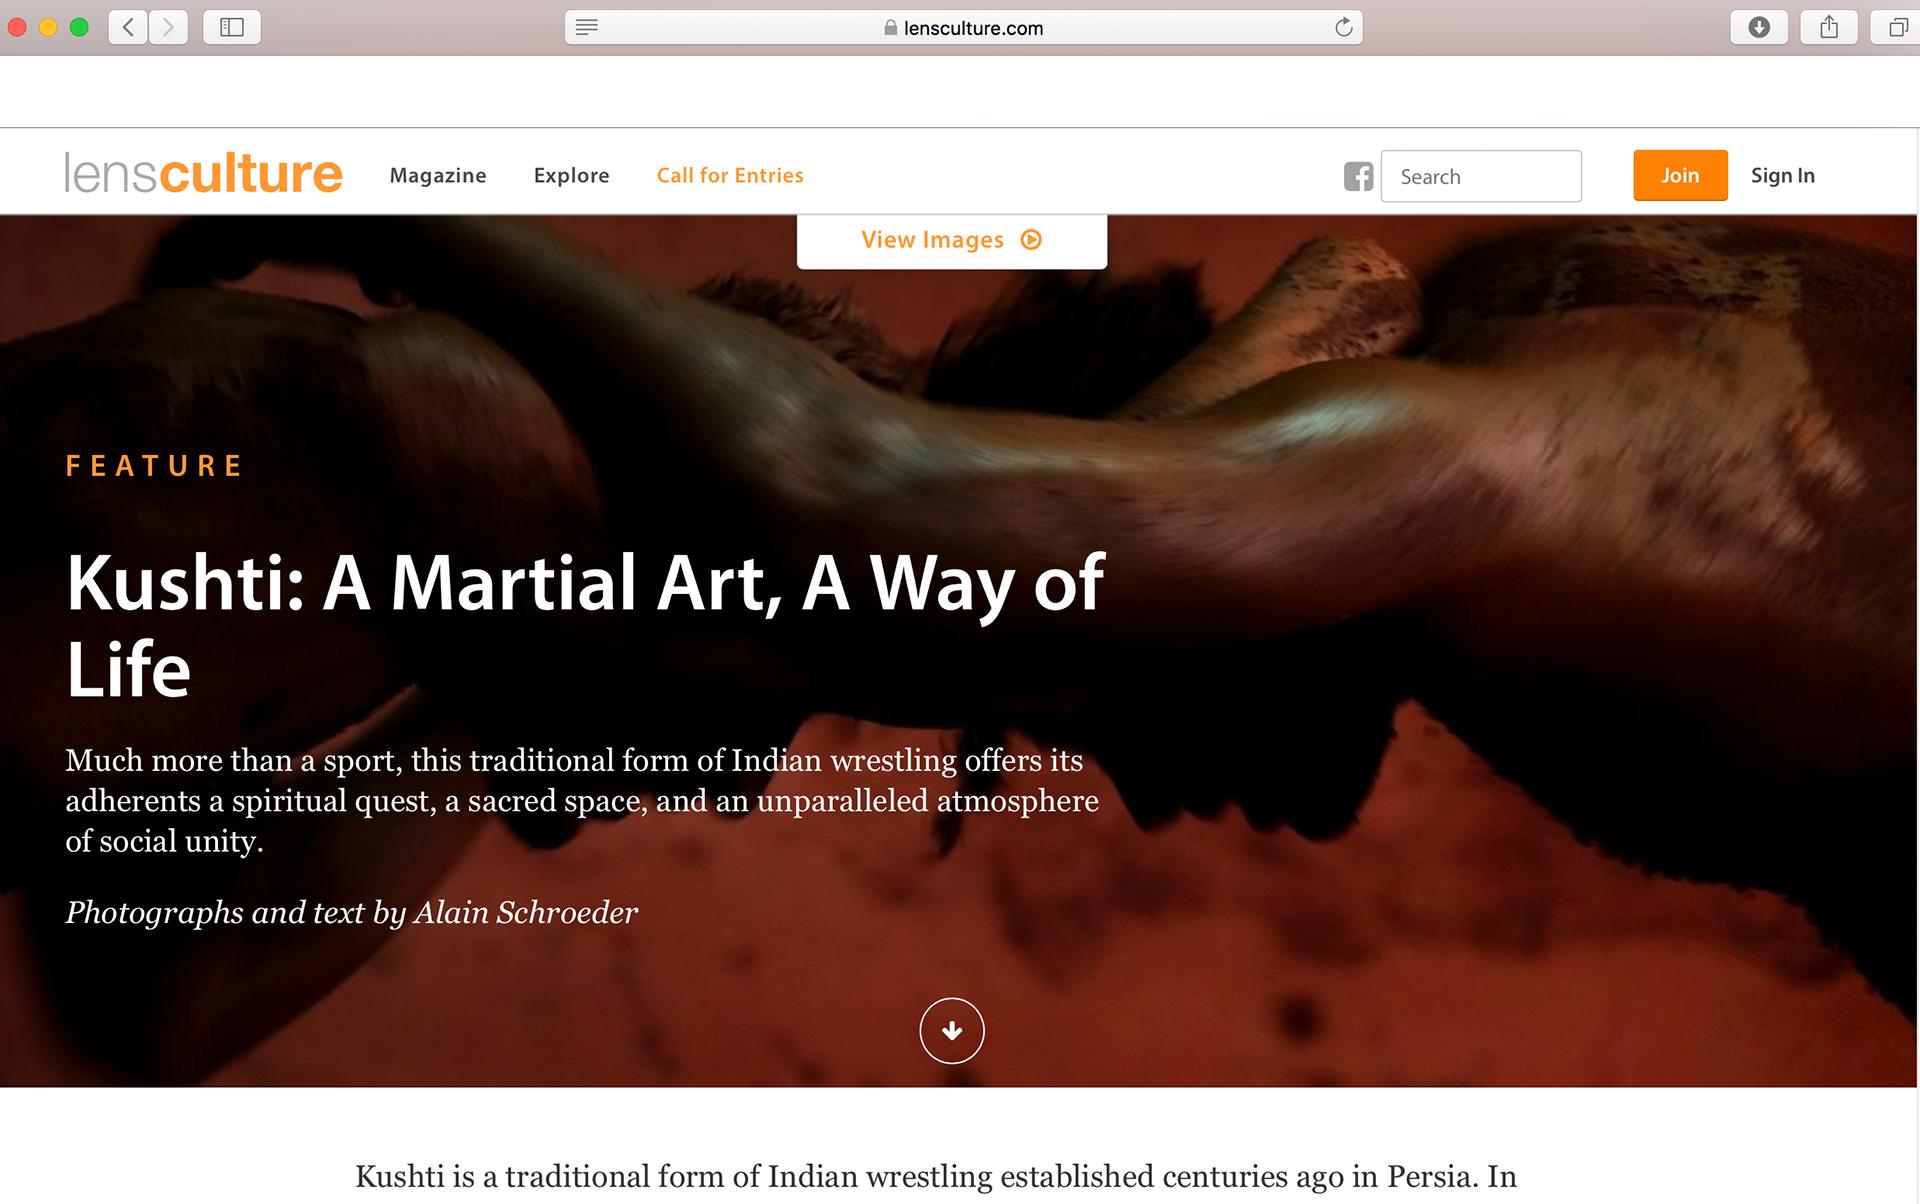Image resolution: width=1920 pixels, height=1204 pixels.
Task: Click the Share icon in Safari toolbar
Action: point(1829,27)
